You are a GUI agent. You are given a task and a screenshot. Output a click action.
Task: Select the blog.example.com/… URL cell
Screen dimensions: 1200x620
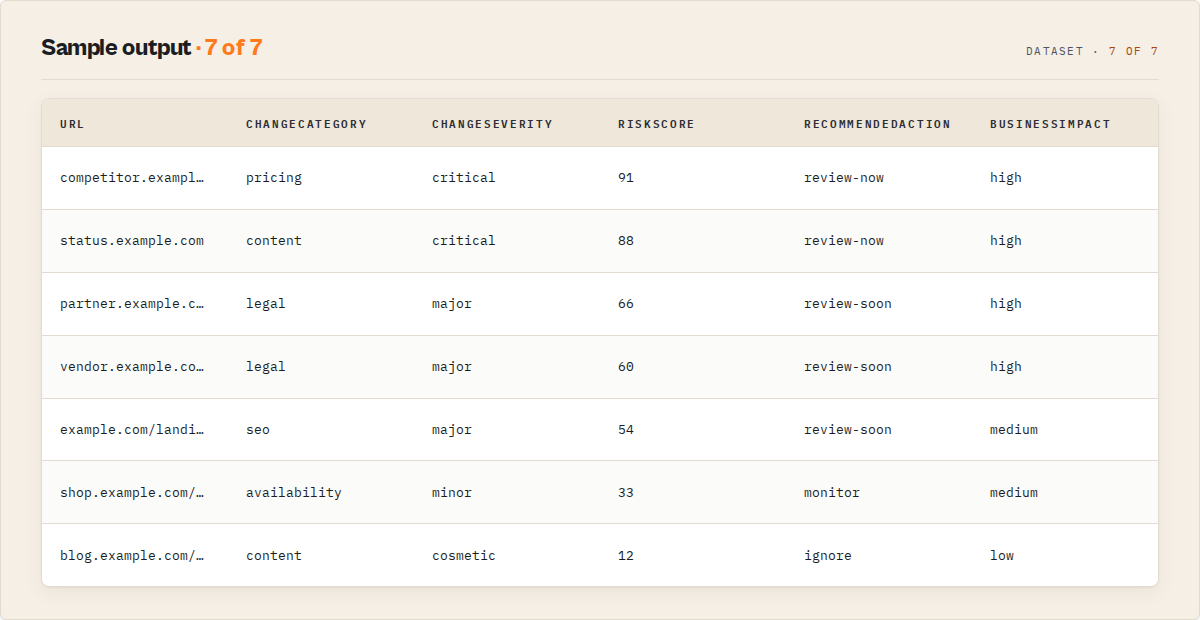click(x=132, y=556)
